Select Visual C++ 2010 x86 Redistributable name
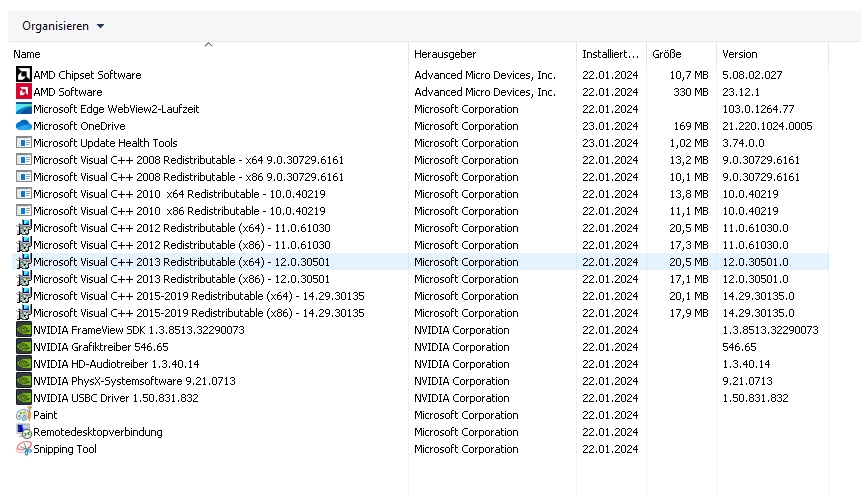Viewport: 861px width, 496px height. click(x=180, y=211)
